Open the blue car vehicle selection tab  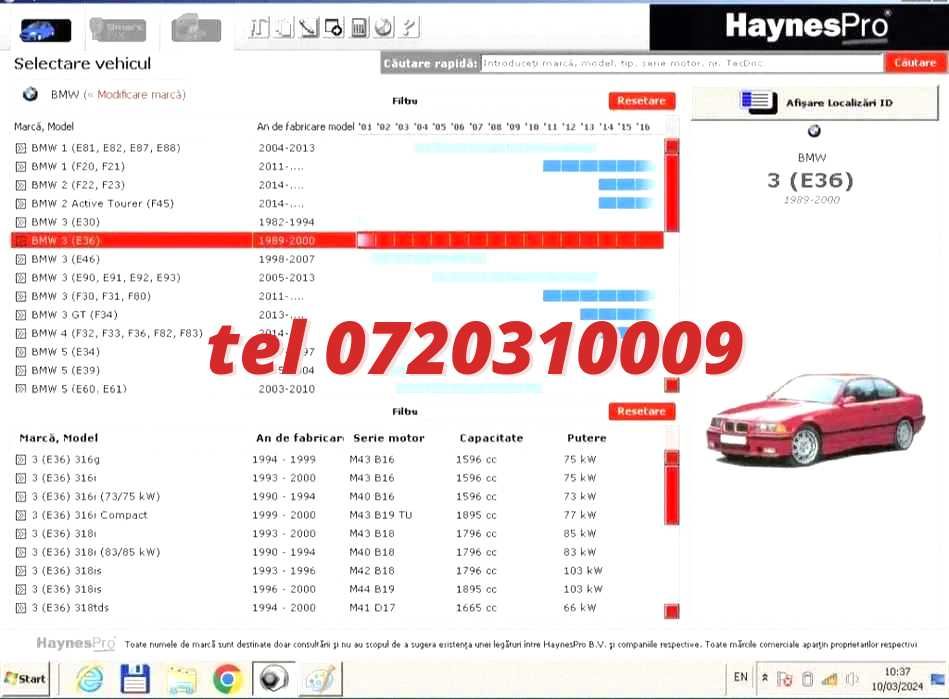45,30
